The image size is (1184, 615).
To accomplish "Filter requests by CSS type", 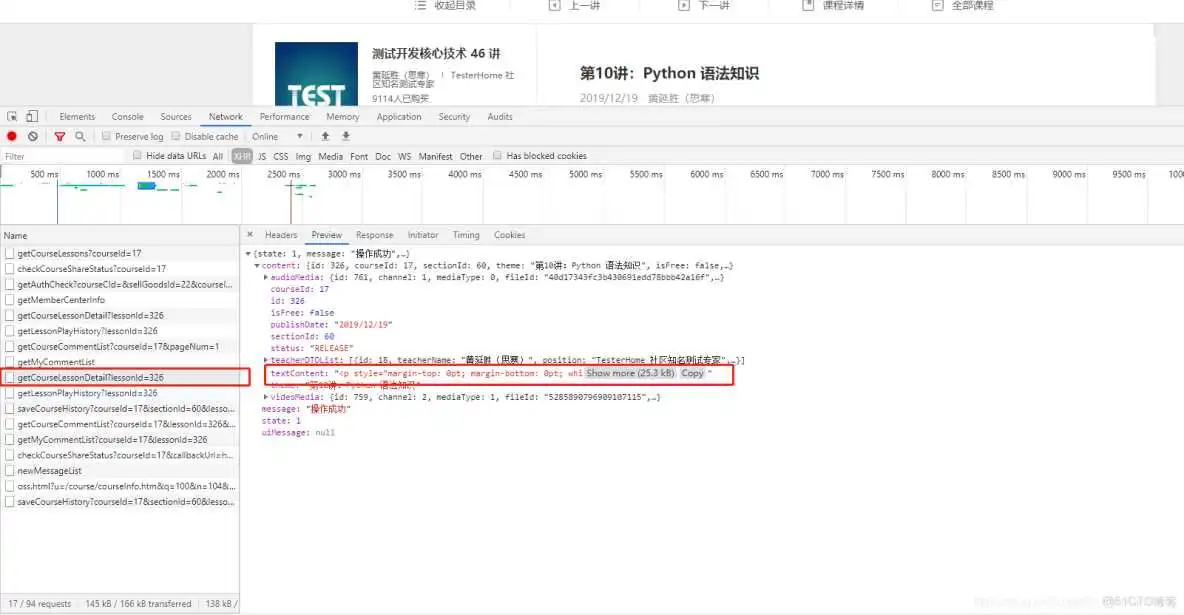I will pos(281,156).
